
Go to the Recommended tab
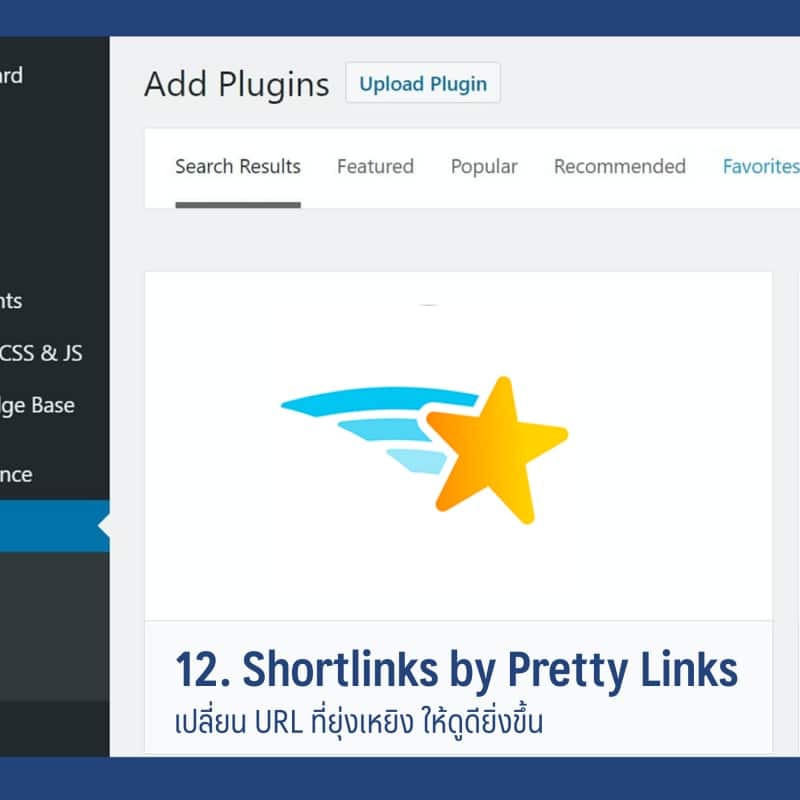(619, 167)
